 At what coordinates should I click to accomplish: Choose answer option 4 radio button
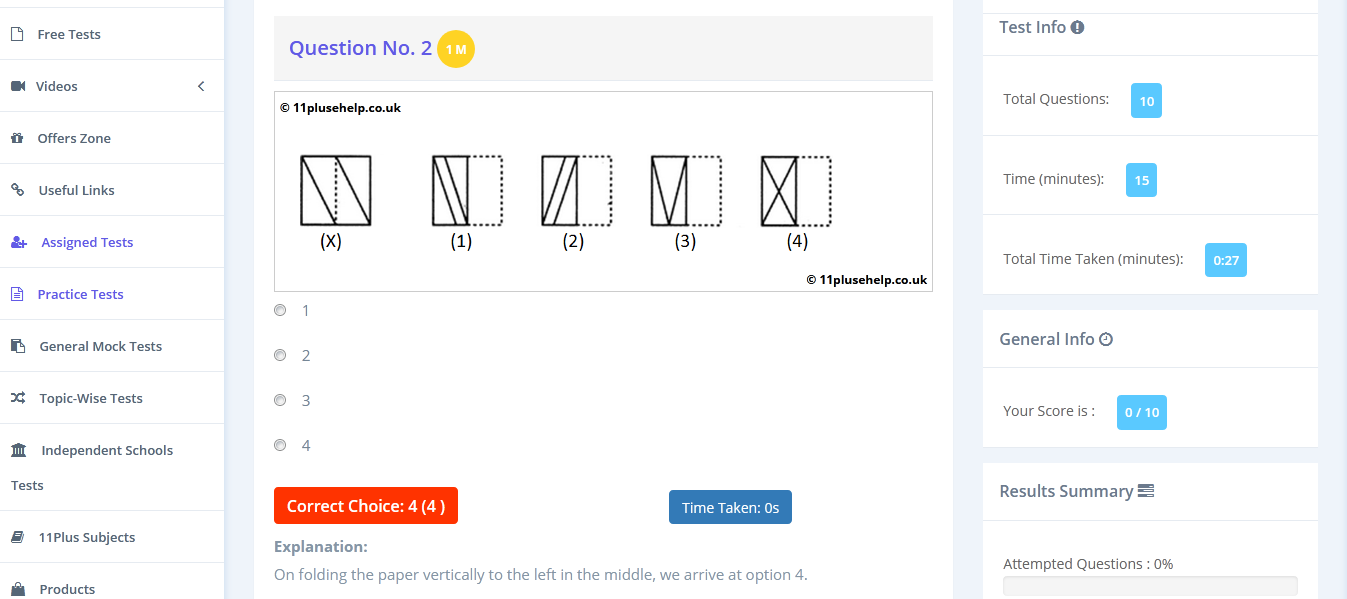coord(280,445)
